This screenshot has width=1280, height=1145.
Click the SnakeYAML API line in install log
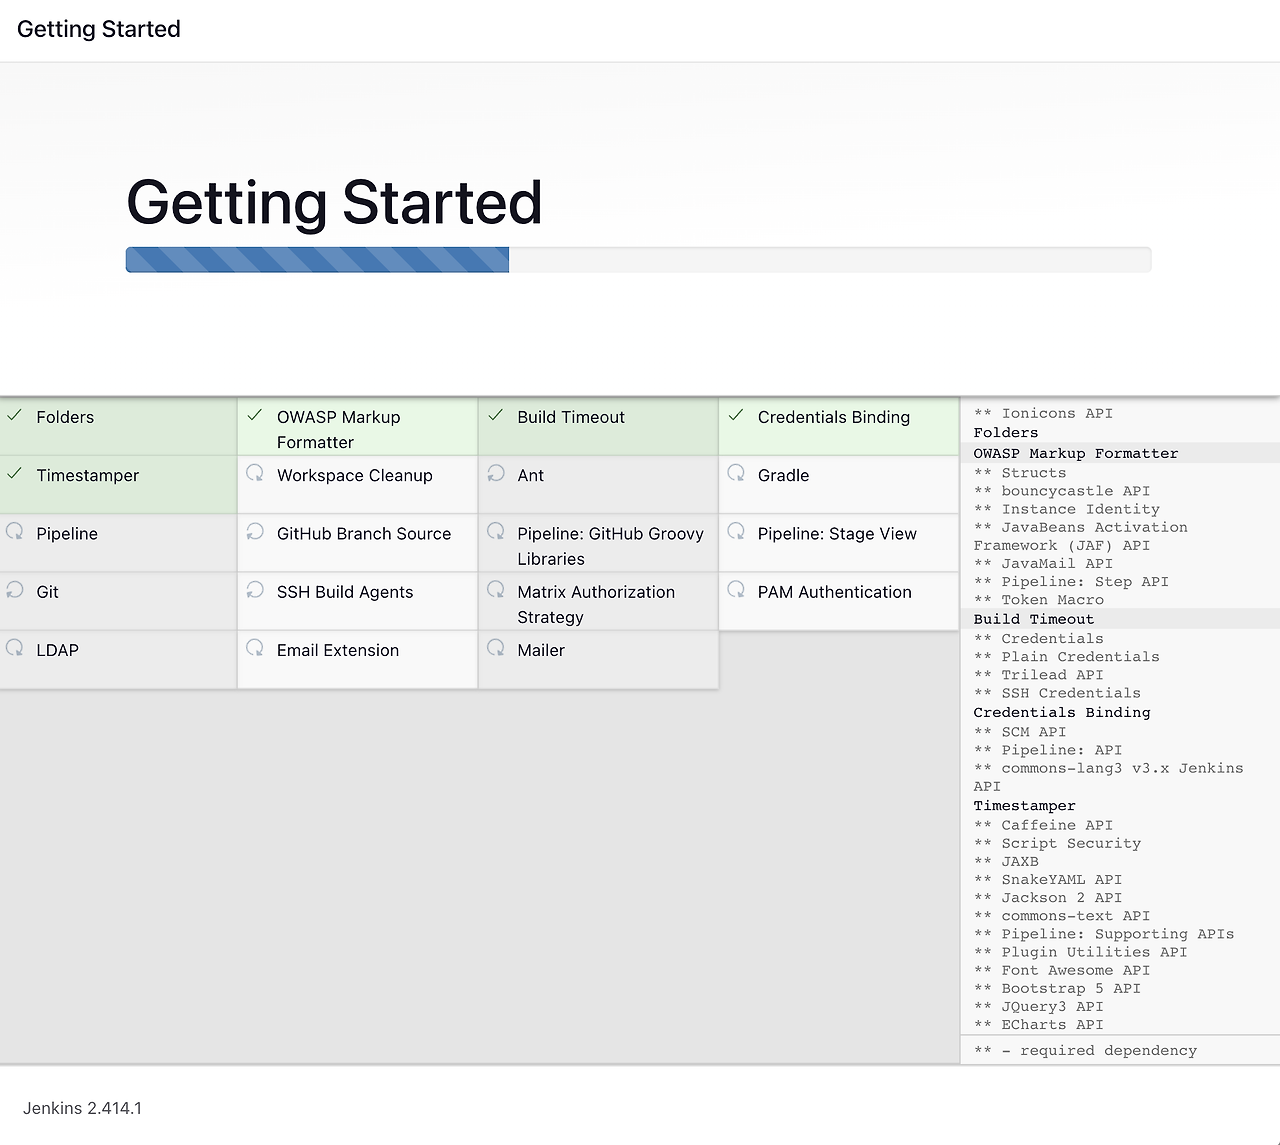pyautogui.click(x=1048, y=879)
